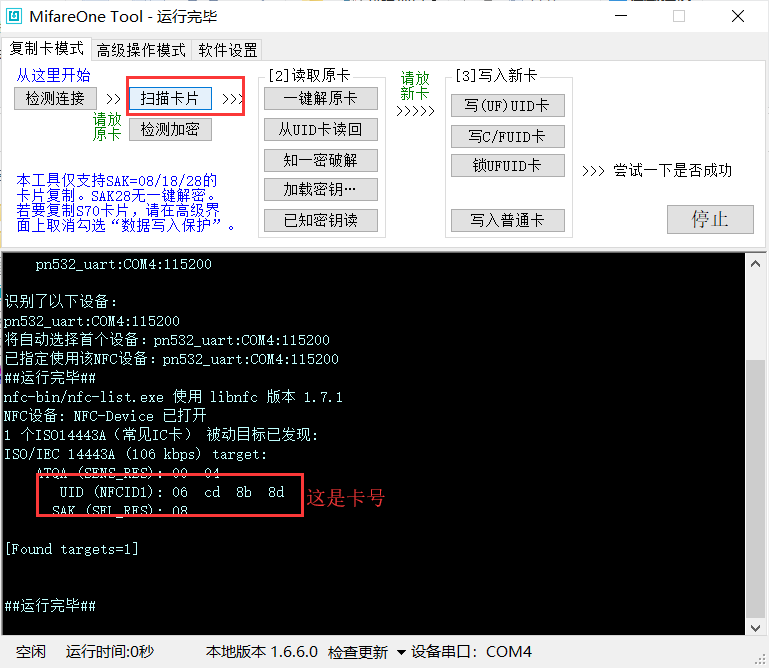Click the nfc-list.exe libnfc version line
This screenshot has width=769, height=668.
[x=173, y=397]
